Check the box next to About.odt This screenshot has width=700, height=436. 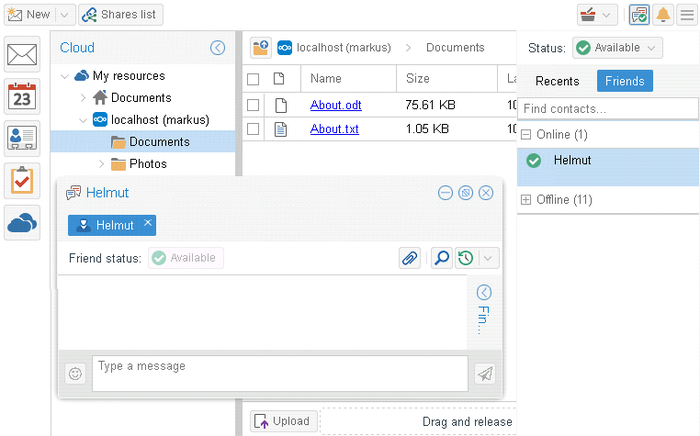(x=253, y=104)
